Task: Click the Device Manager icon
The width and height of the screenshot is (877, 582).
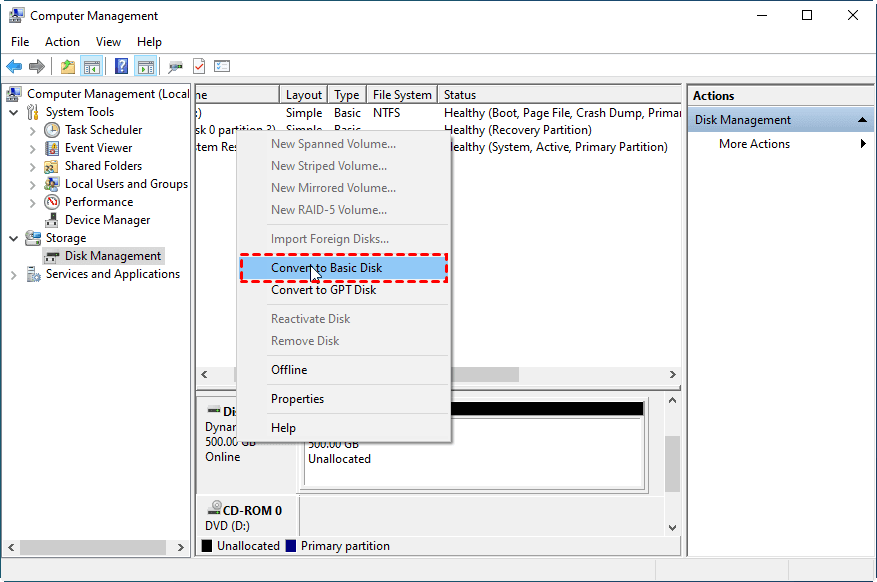Action: point(52,220)
